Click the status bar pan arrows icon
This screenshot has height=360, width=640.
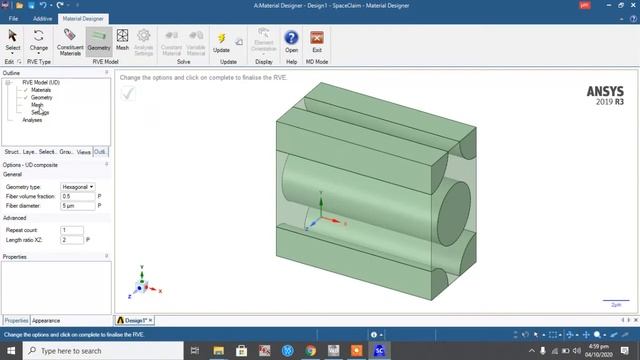(x=586, y=335)
